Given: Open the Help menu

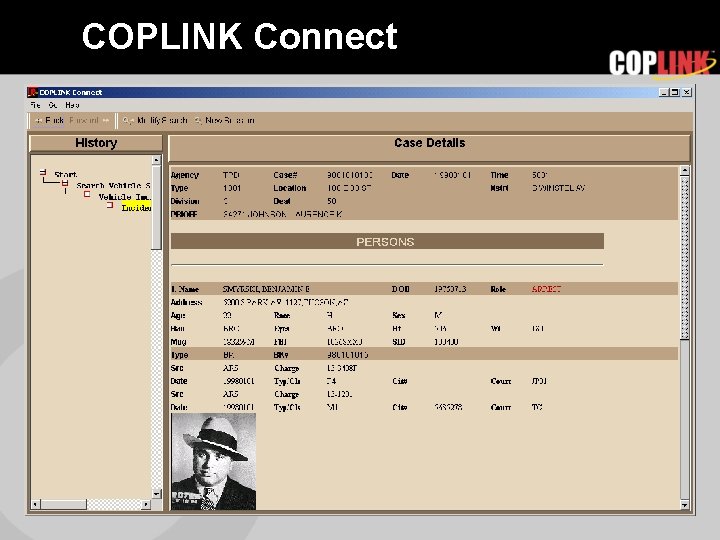Looking at the screenshot, I should (72, 105).
